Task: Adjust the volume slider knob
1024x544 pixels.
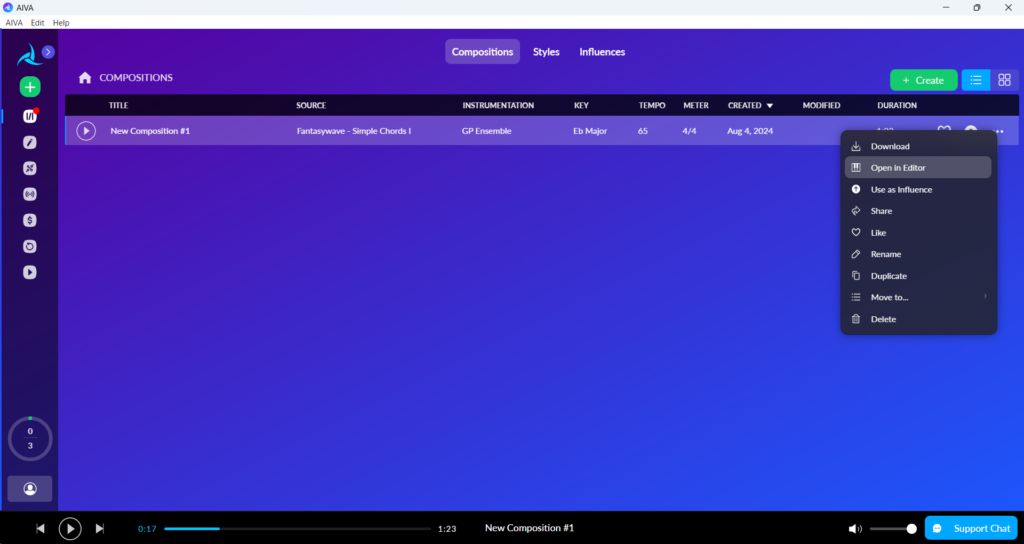Action: coord(911,528)
